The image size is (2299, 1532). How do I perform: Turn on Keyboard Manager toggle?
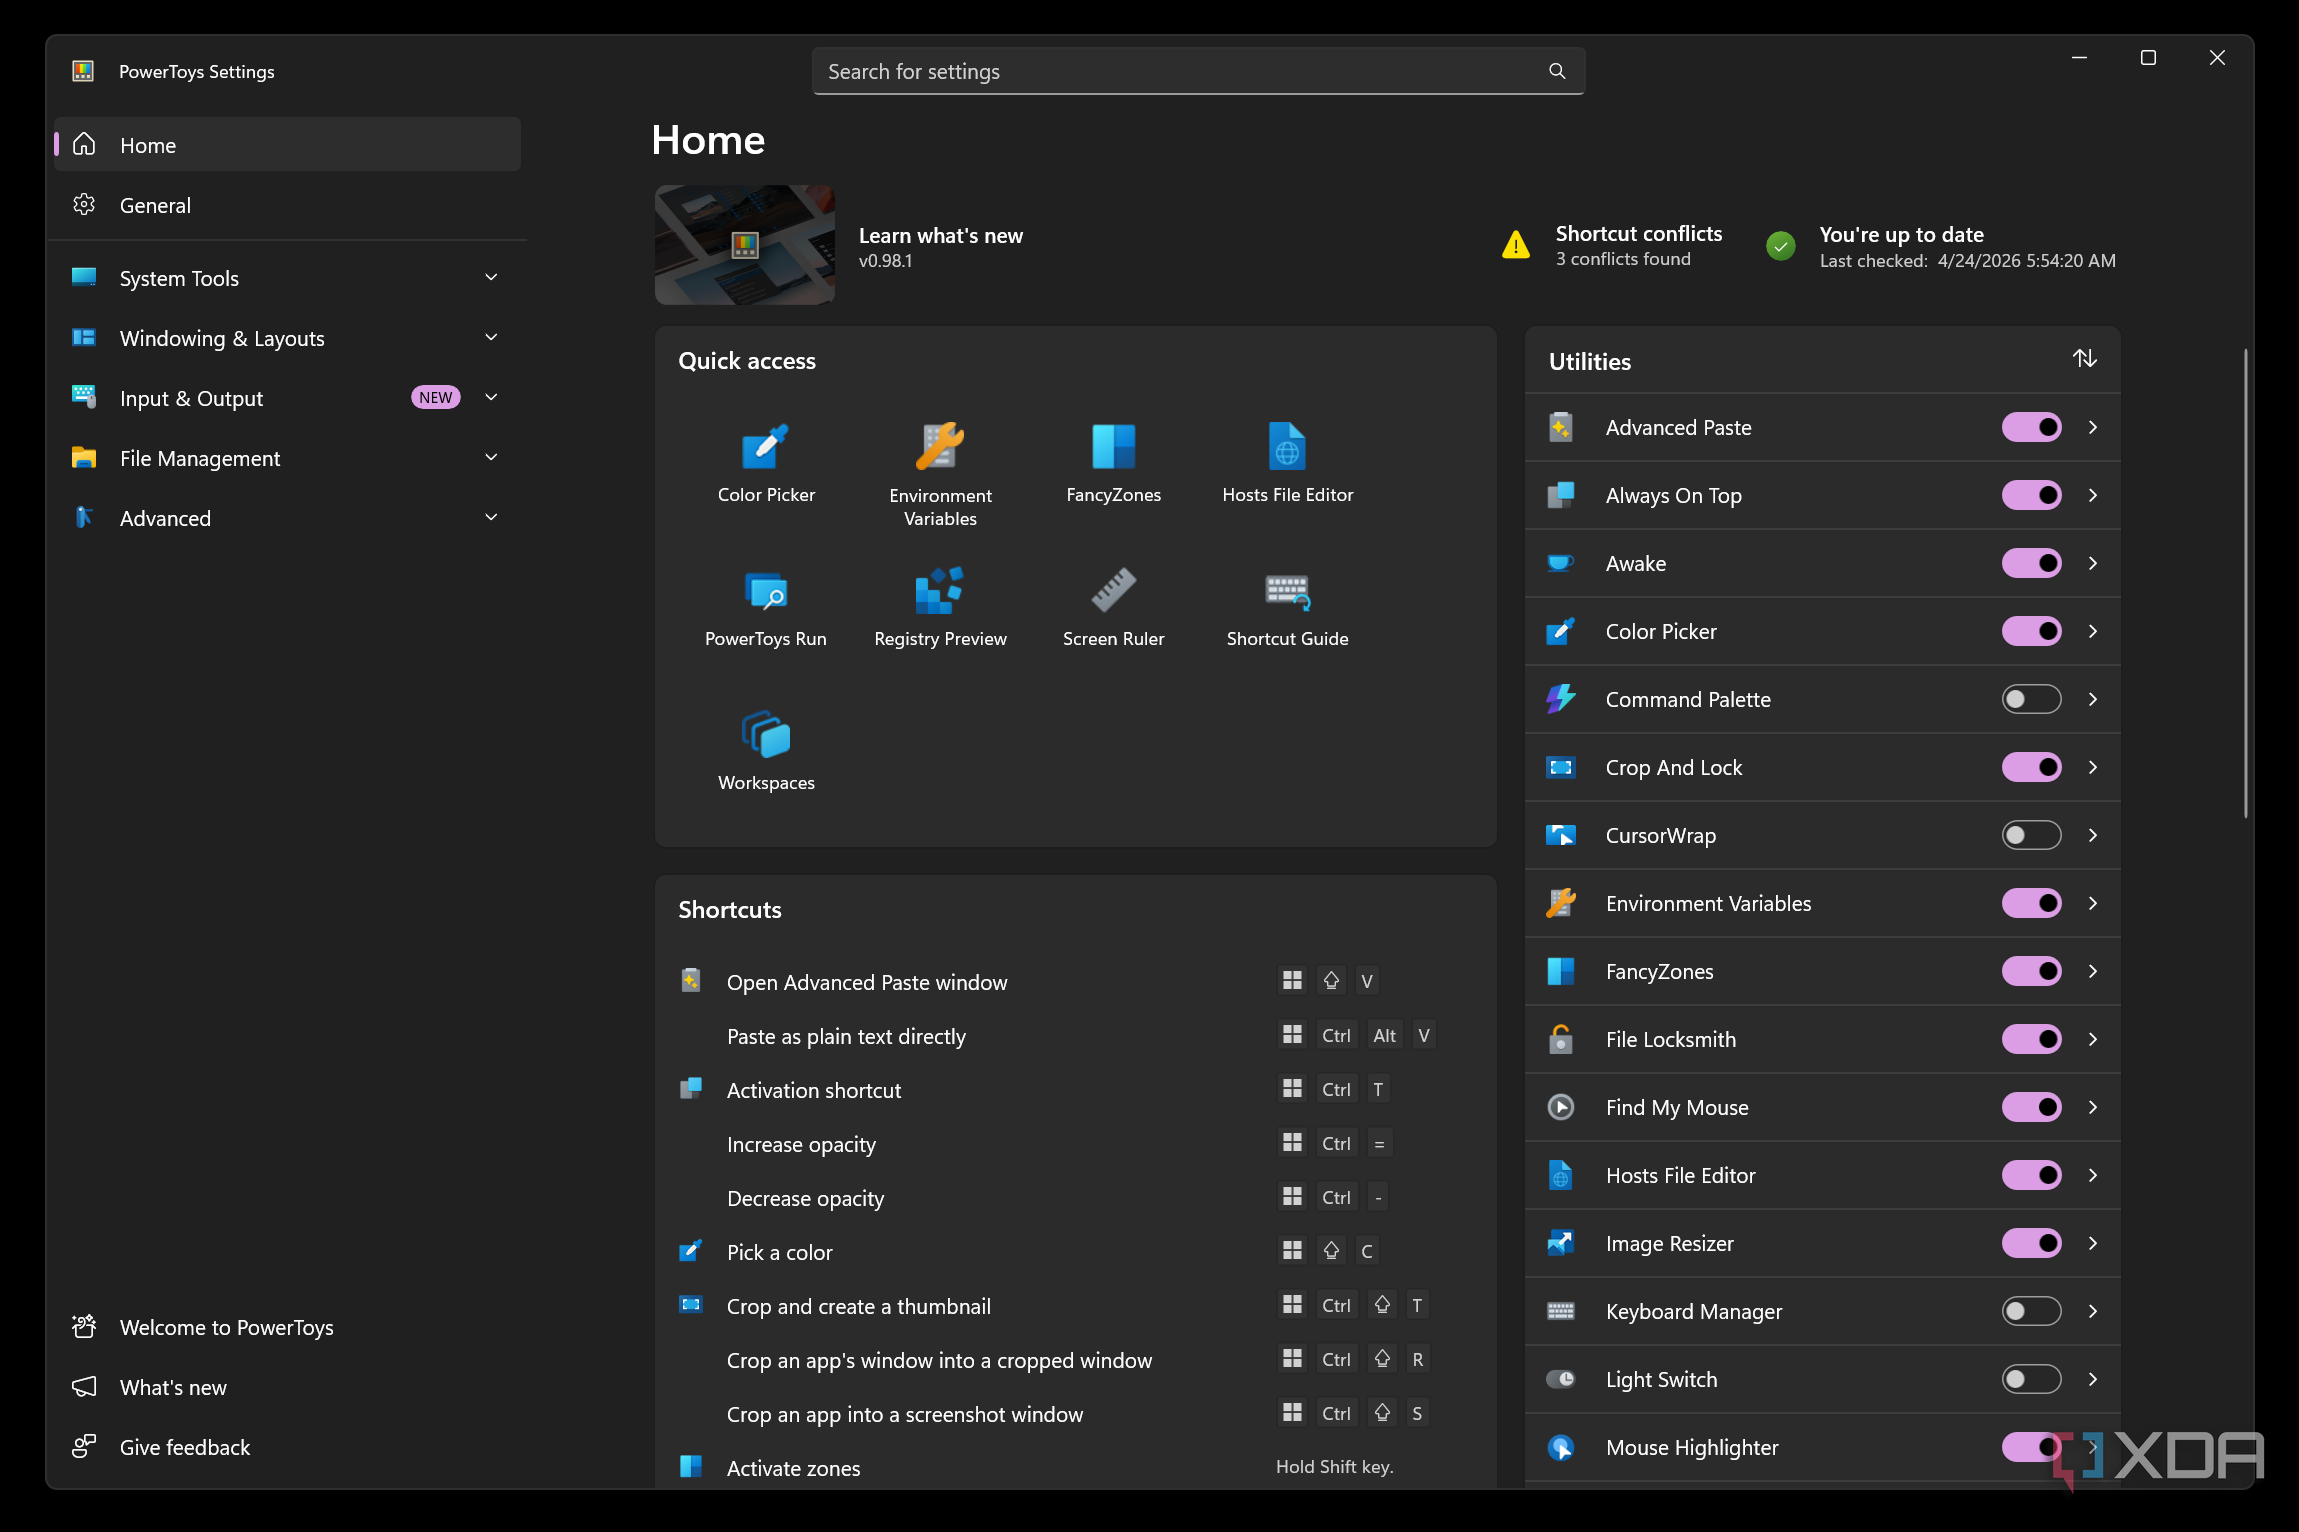(x=2031, y=1311)
